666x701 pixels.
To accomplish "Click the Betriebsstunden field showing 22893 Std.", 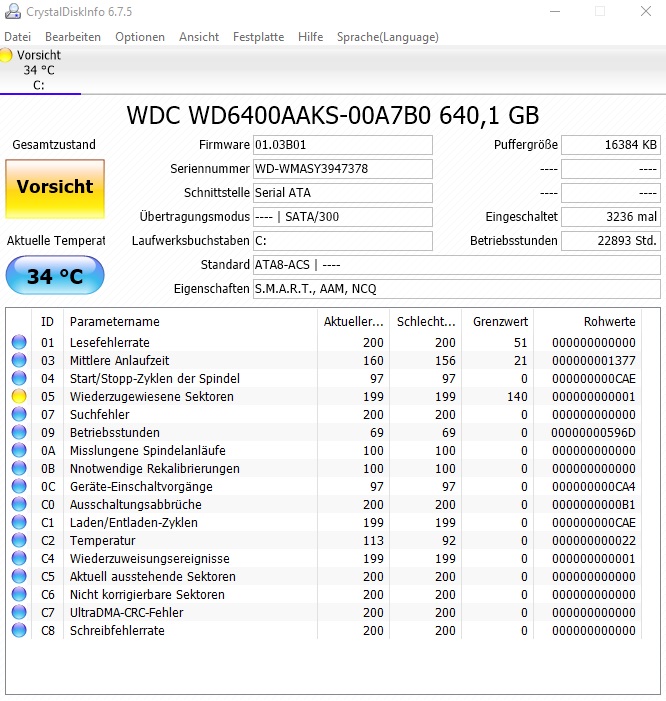I will pos(611,241).
